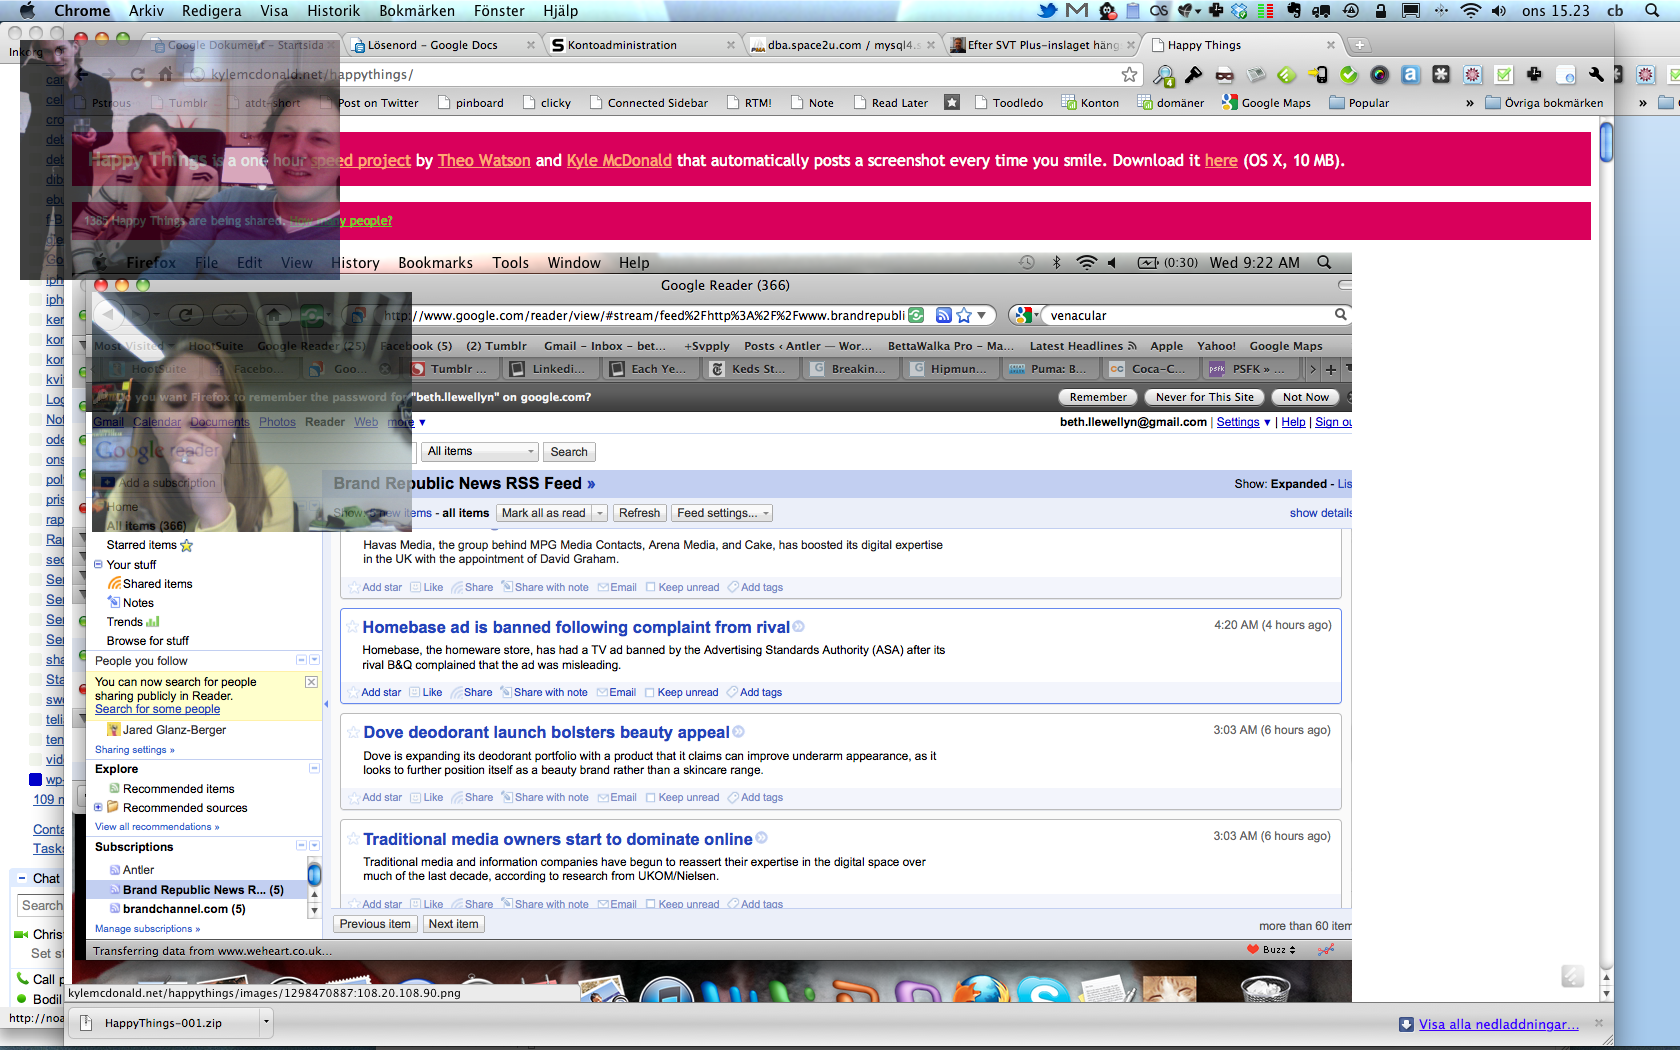Open a new tab with plus button
Image resolution: width=1680 pixels, height=1050 pixels.
click(x=1359, y=45)
